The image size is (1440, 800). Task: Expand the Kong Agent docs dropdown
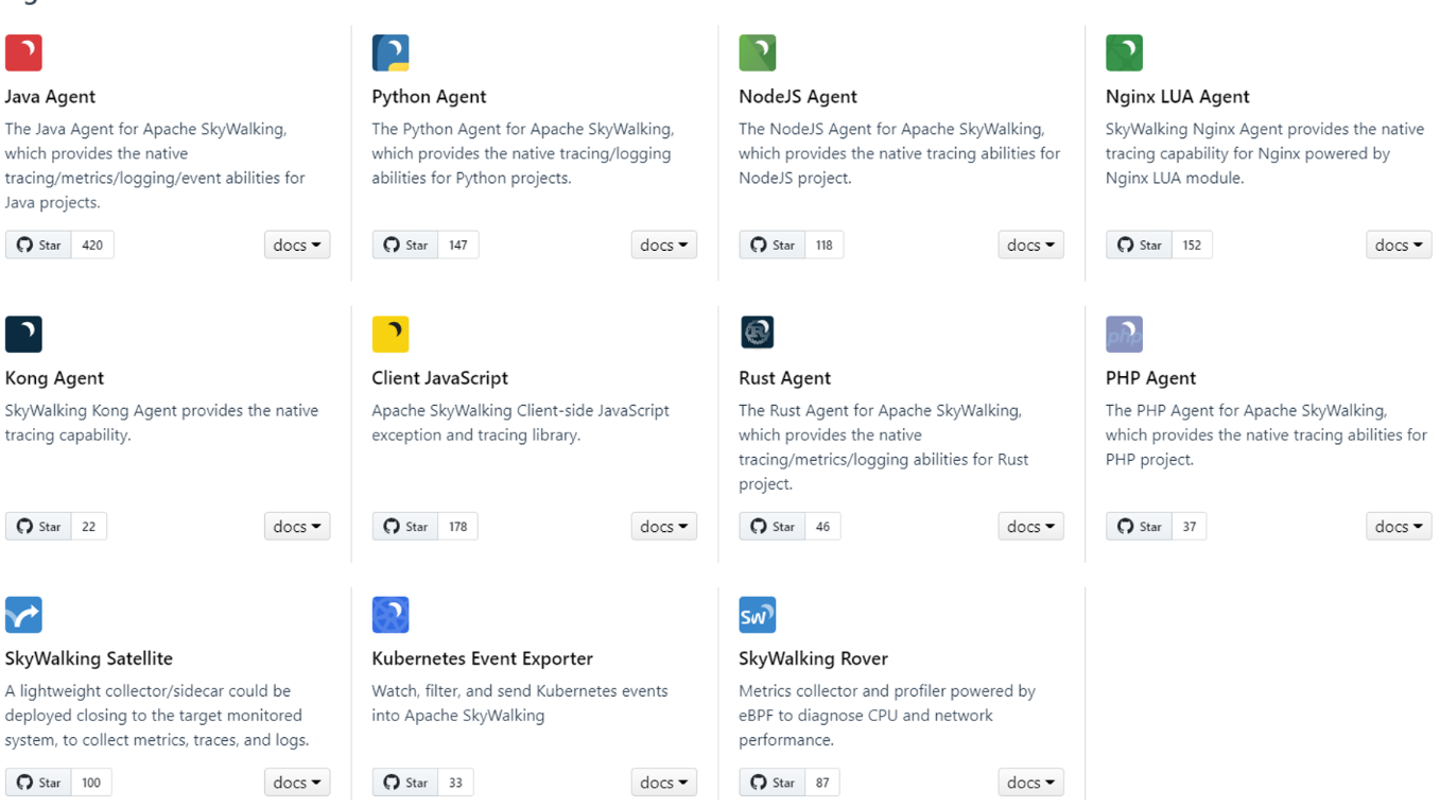pyautogui.click(x=297, y=526)
